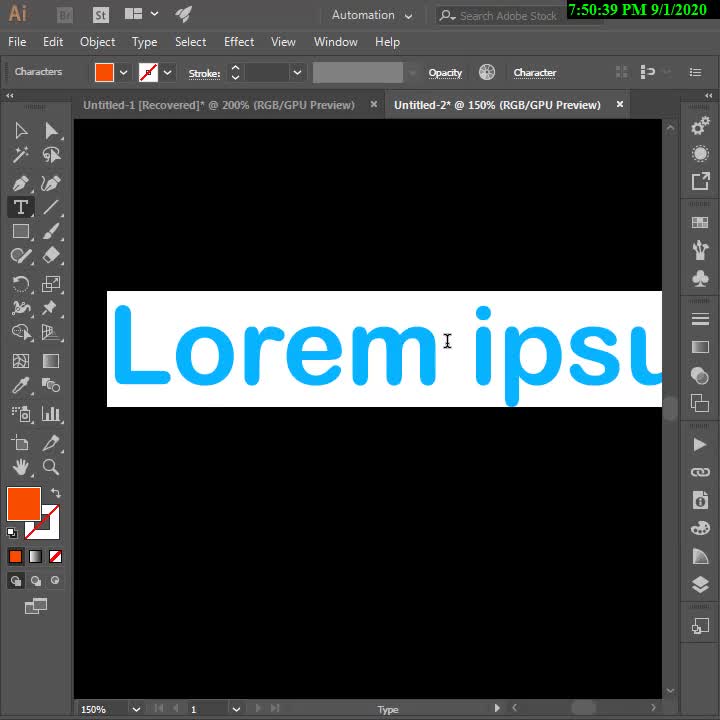
Task: Switch to Untitled-1 [Recovered] tab
Action: [x=218, y=105]
